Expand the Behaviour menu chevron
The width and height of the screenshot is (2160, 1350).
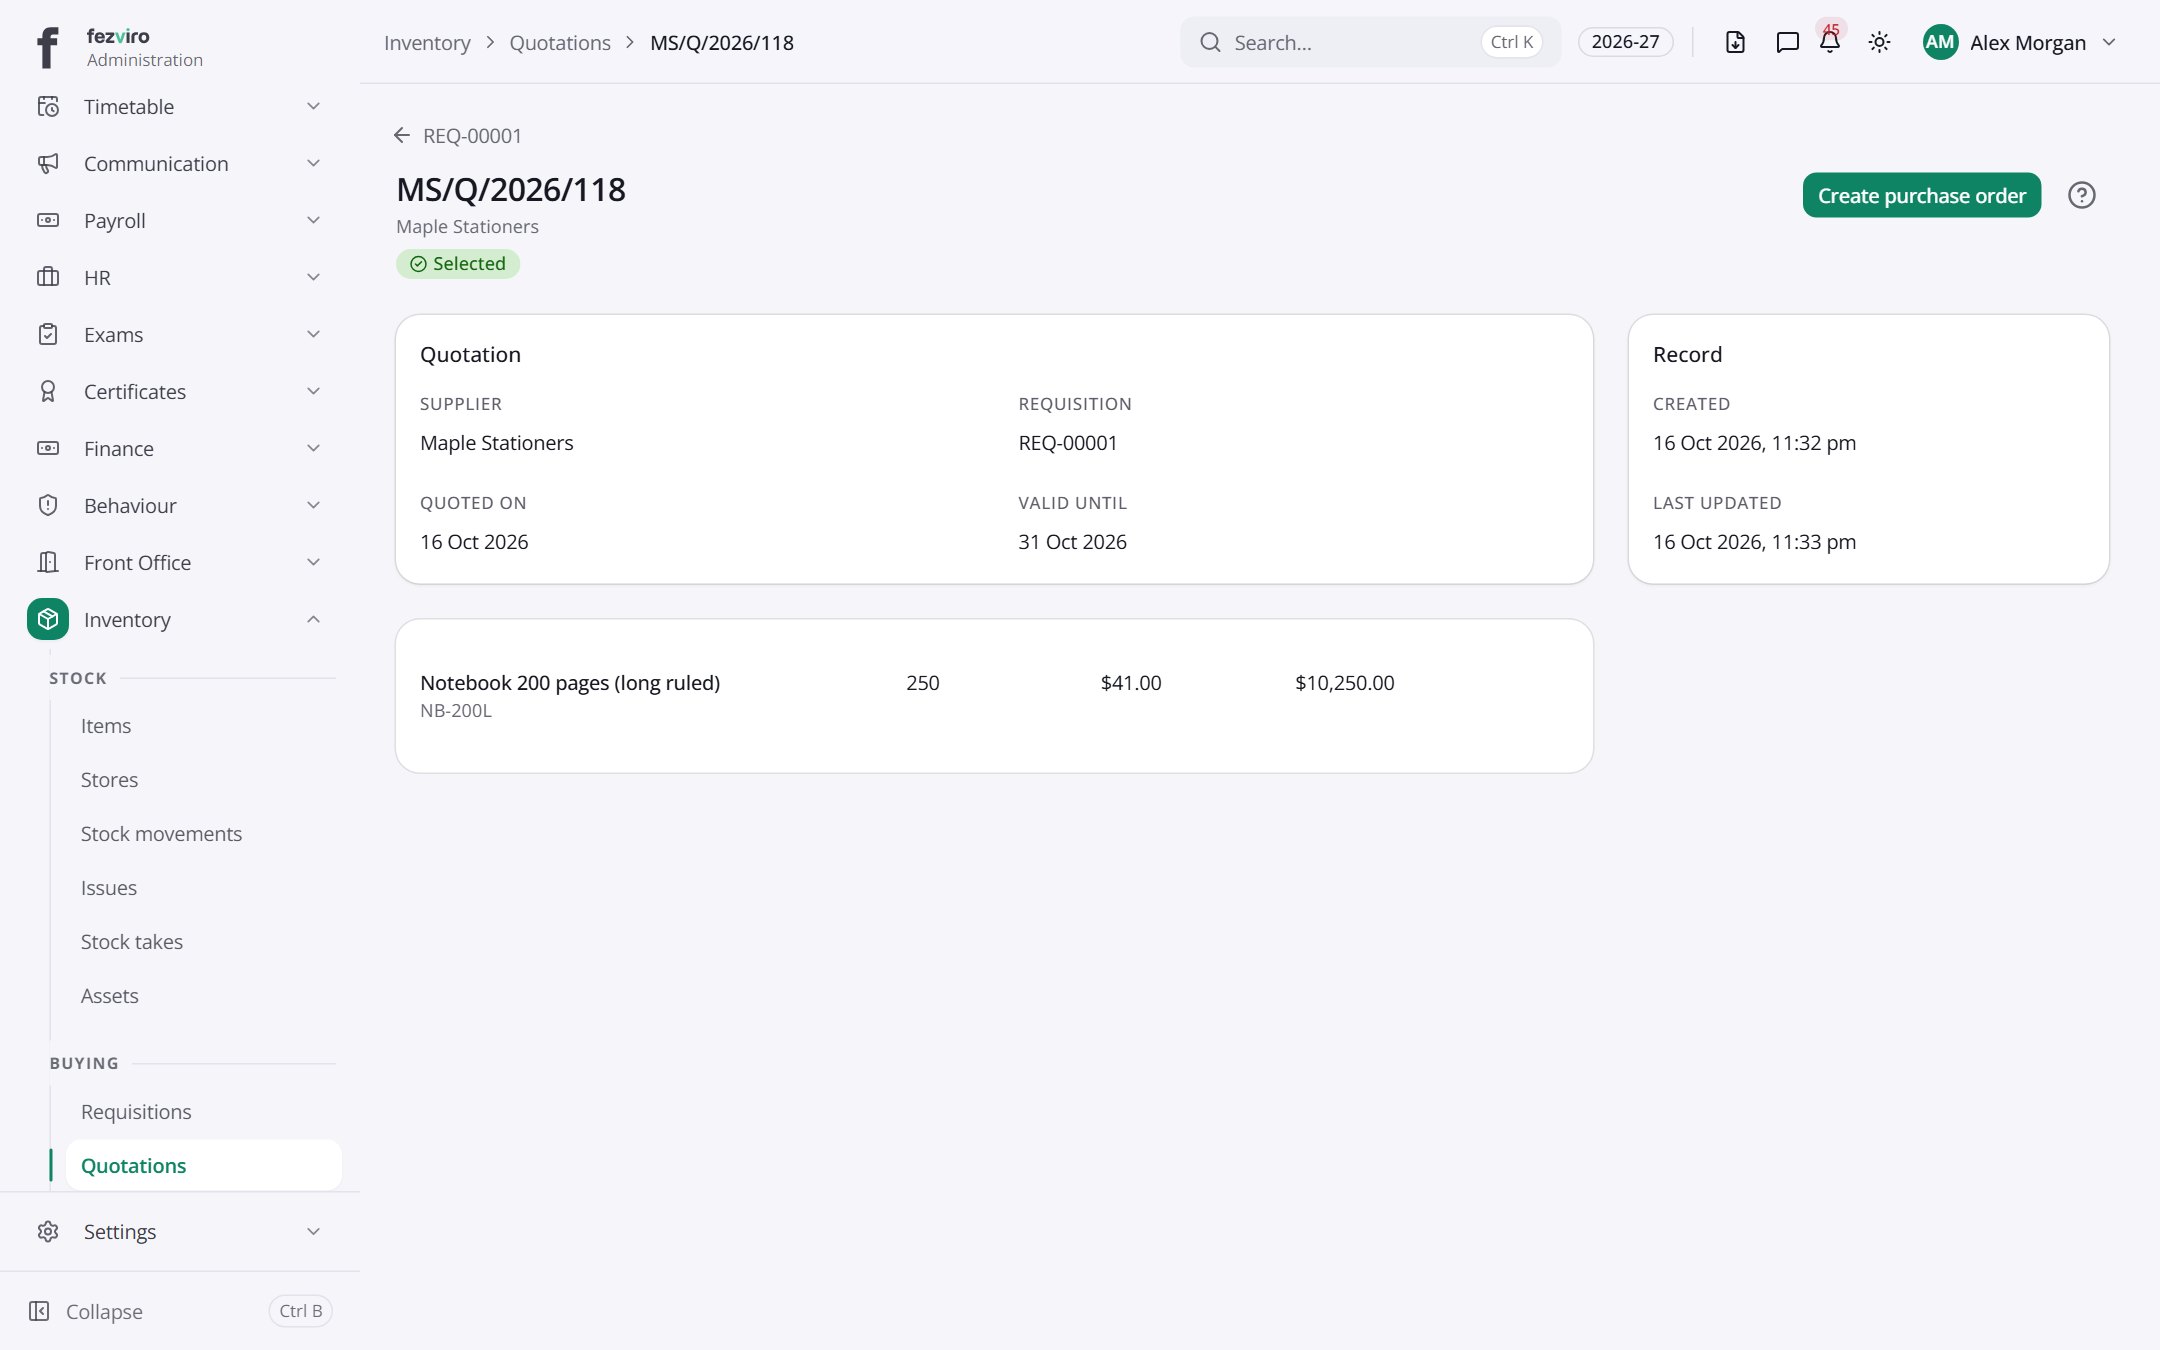tap(313, 505)
